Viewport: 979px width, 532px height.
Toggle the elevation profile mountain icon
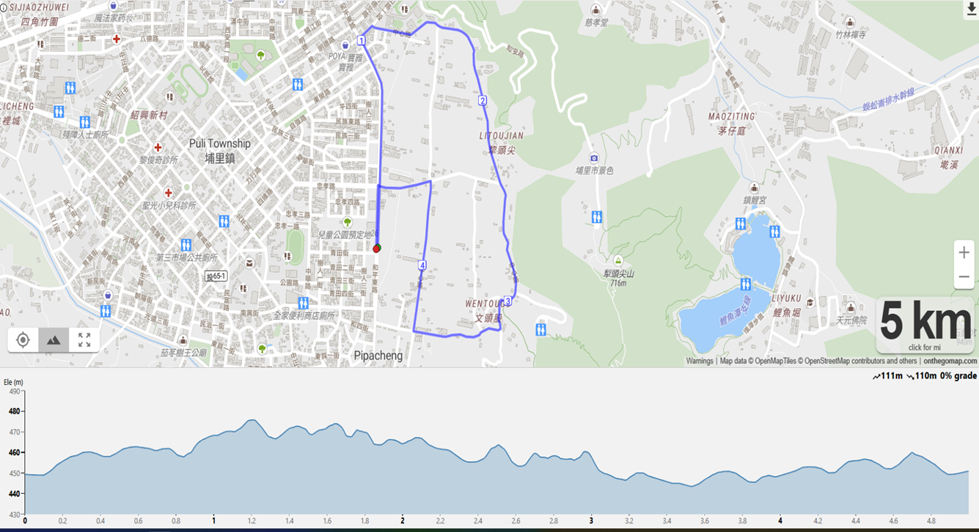pos(54,340)
